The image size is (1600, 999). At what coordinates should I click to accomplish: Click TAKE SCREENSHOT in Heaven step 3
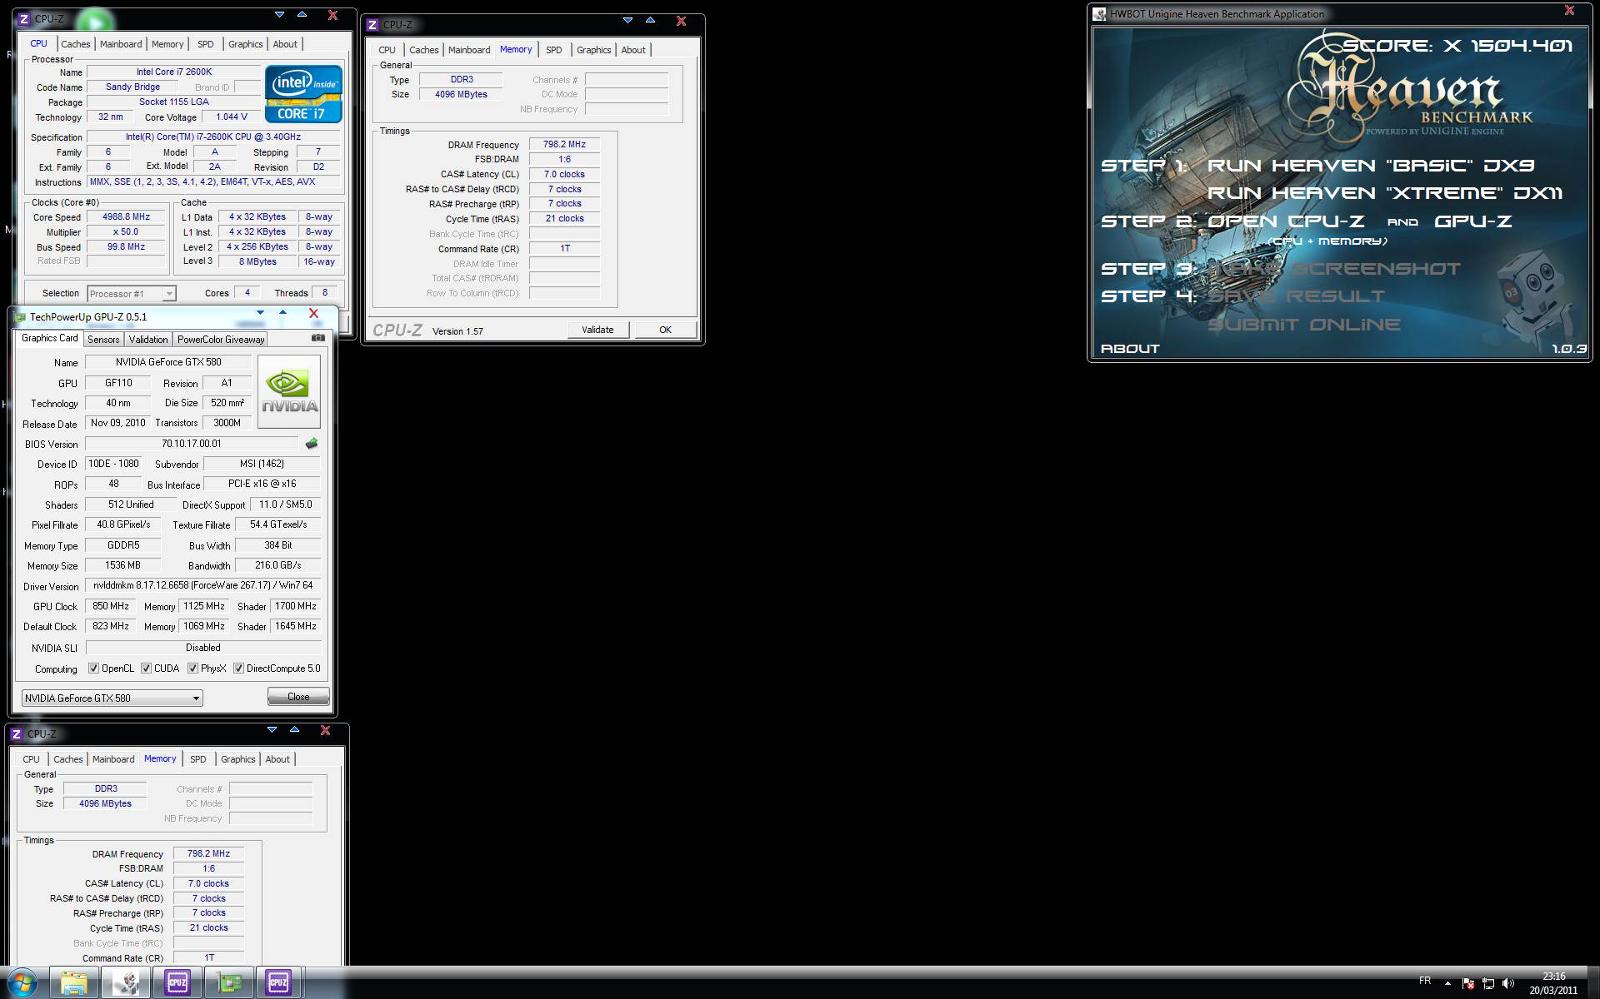(1335, 268)
